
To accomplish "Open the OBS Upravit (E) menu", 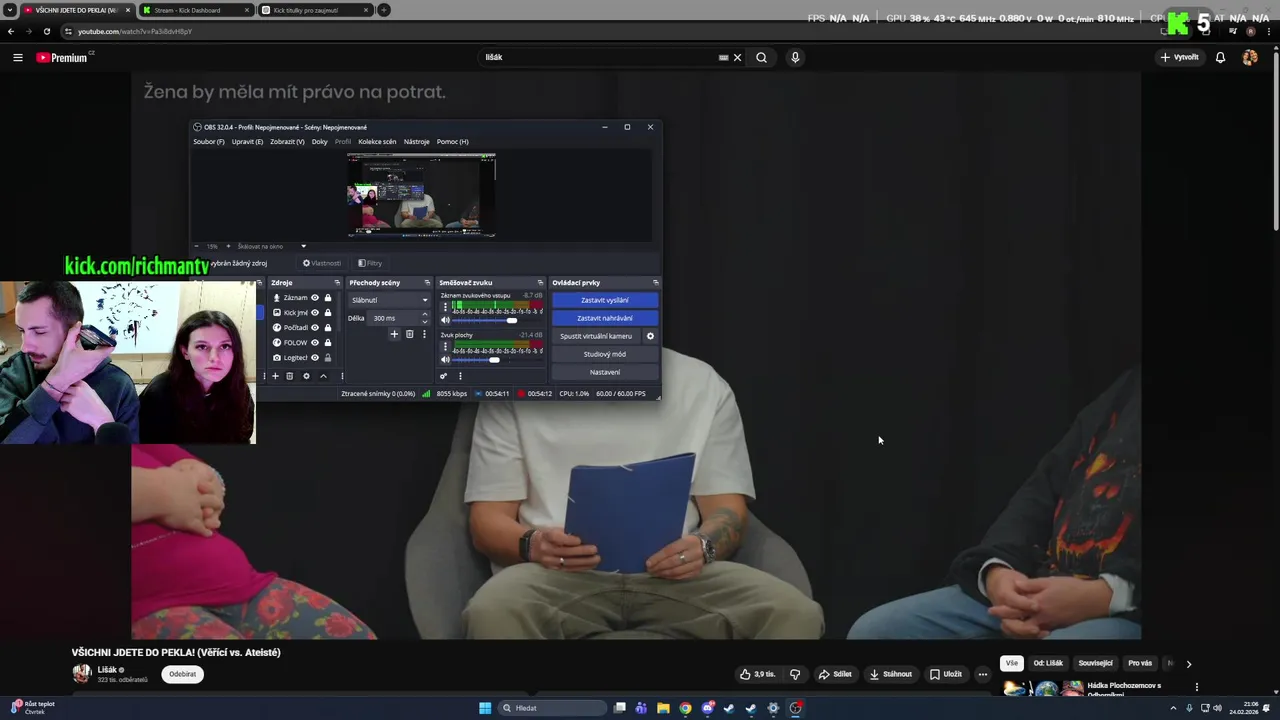I will 247,142.
